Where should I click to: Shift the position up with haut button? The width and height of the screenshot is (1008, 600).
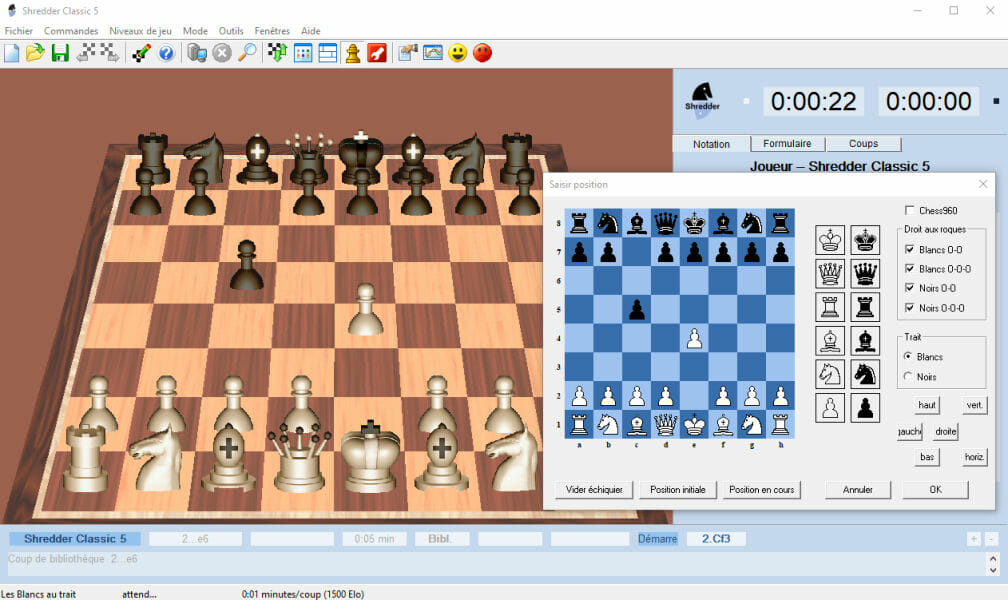(927, 405)
